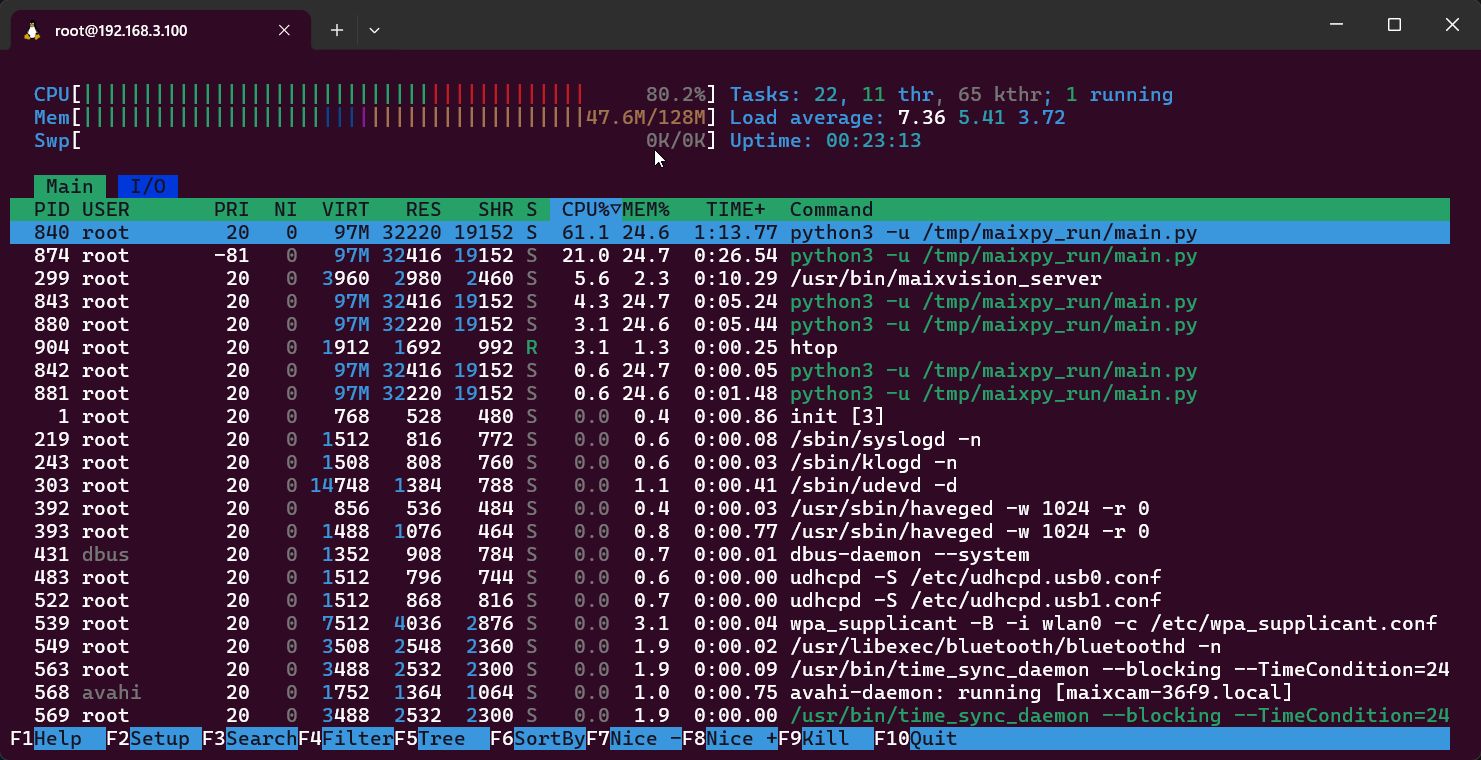This screenshot has width=1481, height=760.
Task: Click the PID column header
Action: [52, 209]
